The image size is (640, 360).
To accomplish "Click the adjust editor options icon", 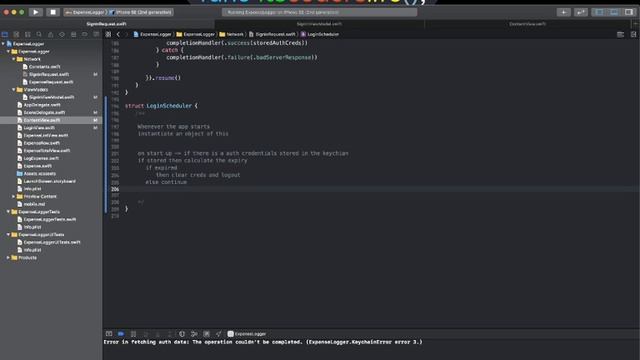I will point(620,35).
